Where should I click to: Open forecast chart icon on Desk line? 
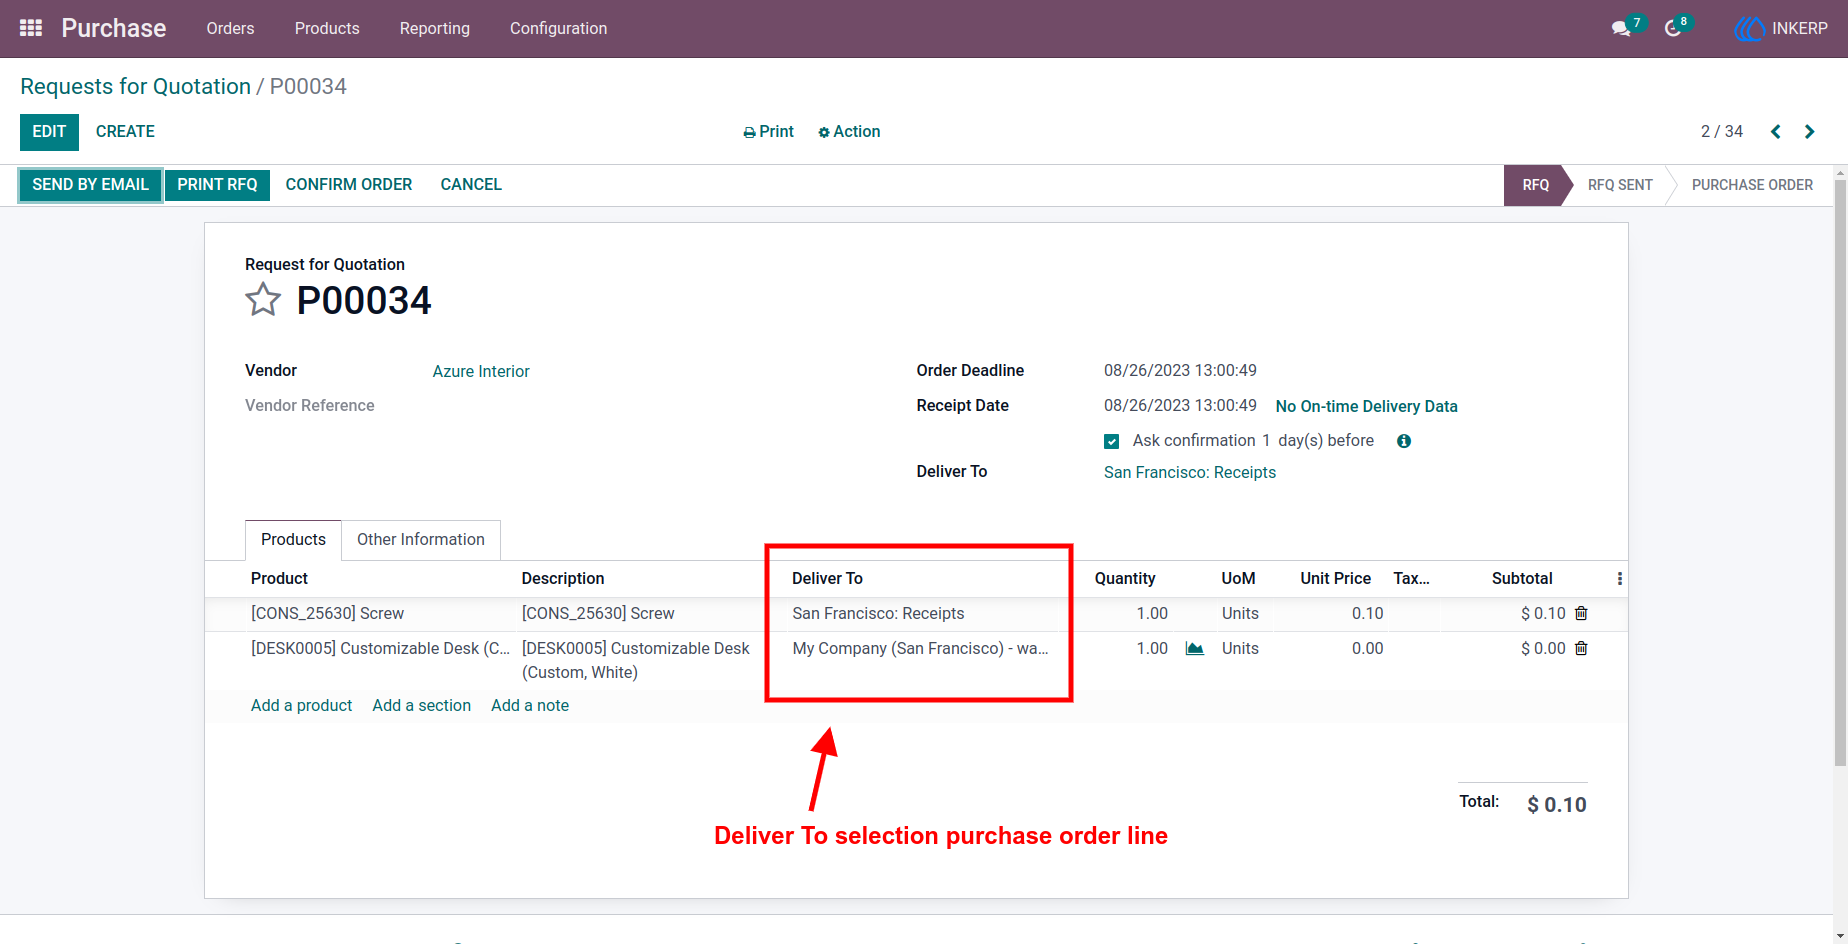(1194, 649)
